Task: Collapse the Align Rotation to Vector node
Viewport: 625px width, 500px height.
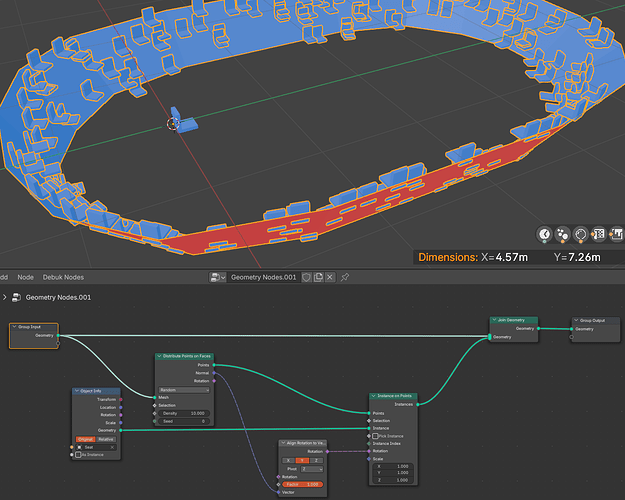Action: [283, 443]
